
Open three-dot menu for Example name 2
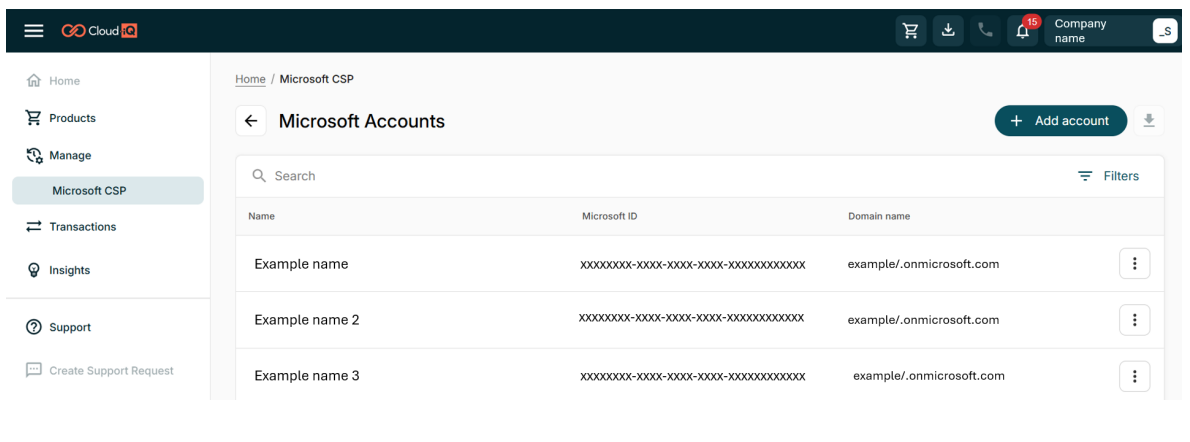tap(1135, 320)
